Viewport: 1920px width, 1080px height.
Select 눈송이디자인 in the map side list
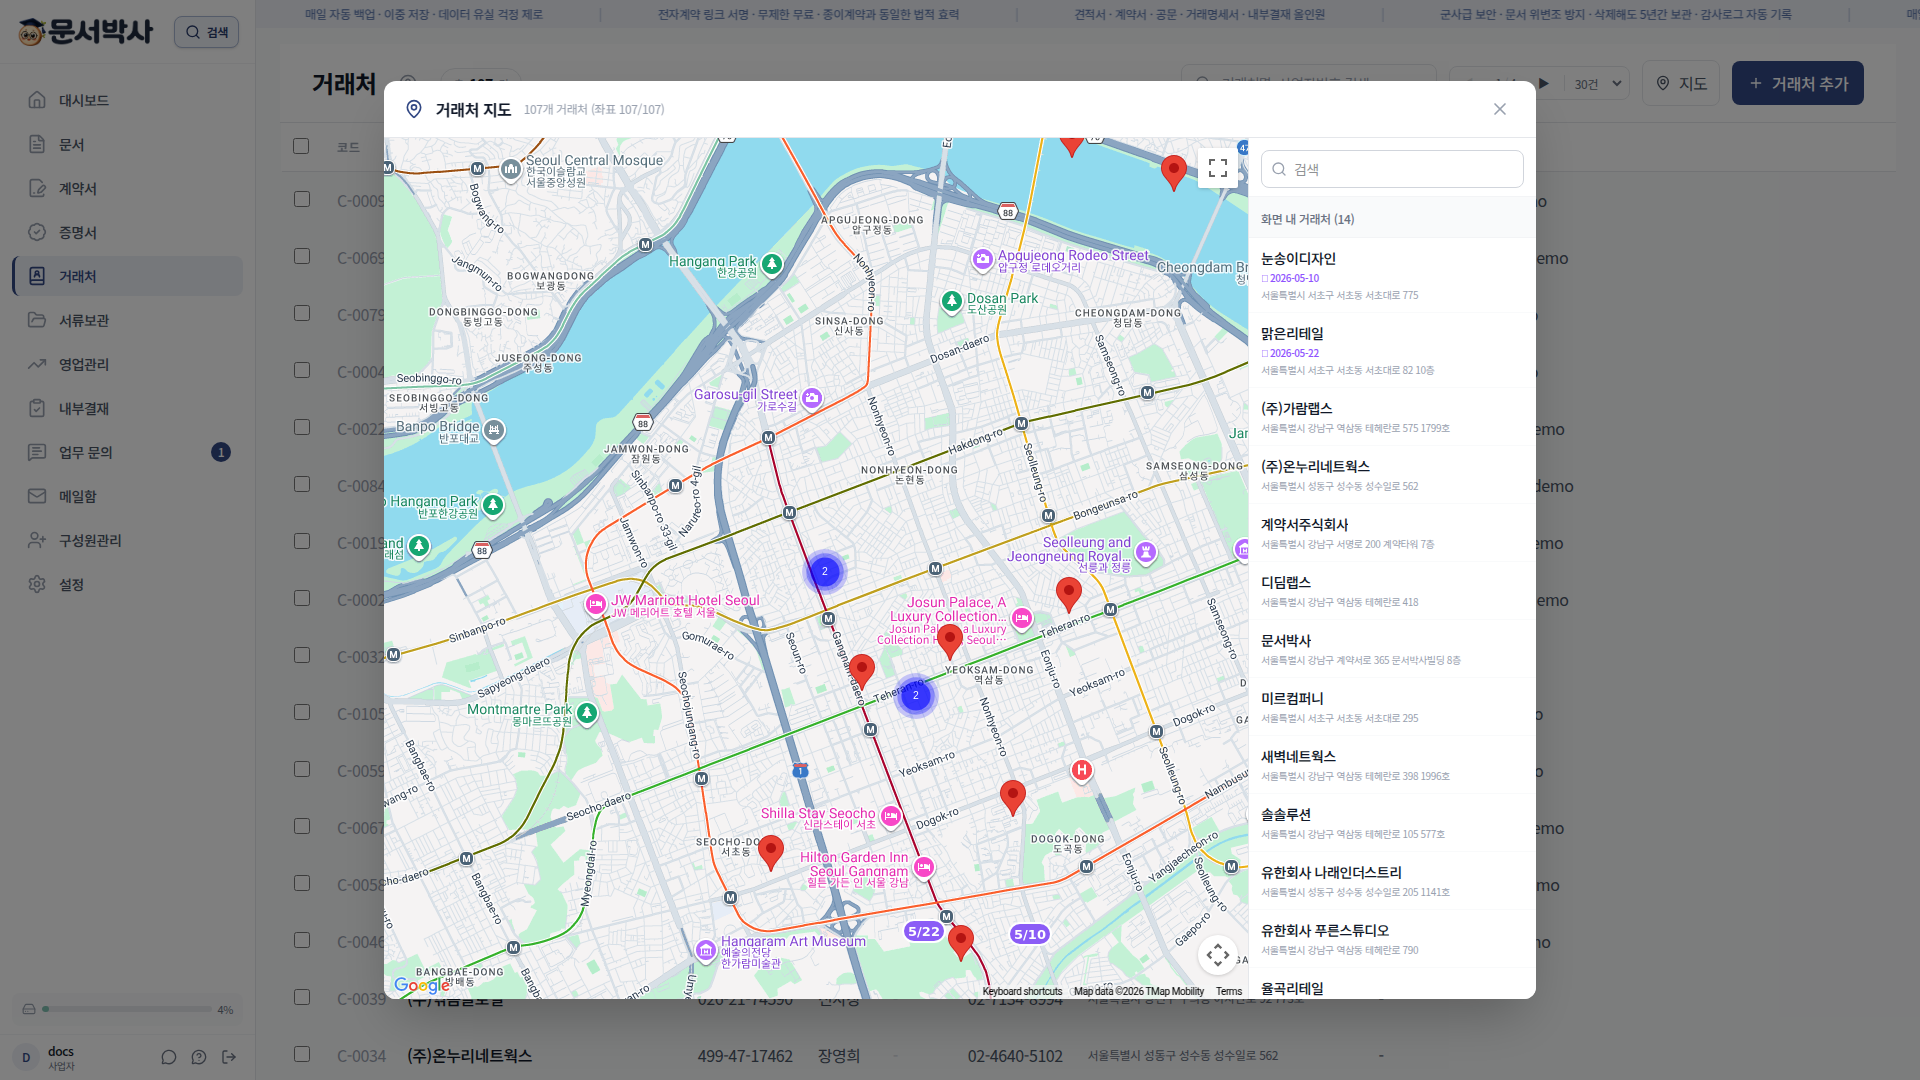pyautogui.click(x=1392, y=275)
